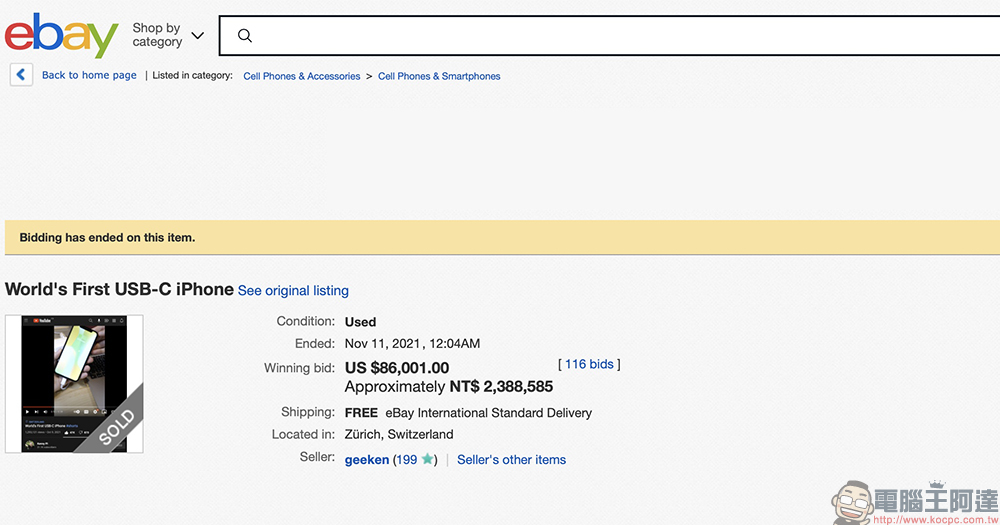Viewport: 1000px width, 525px height.
Task: Open seller geeken's profile link
Action: [366, 460]
